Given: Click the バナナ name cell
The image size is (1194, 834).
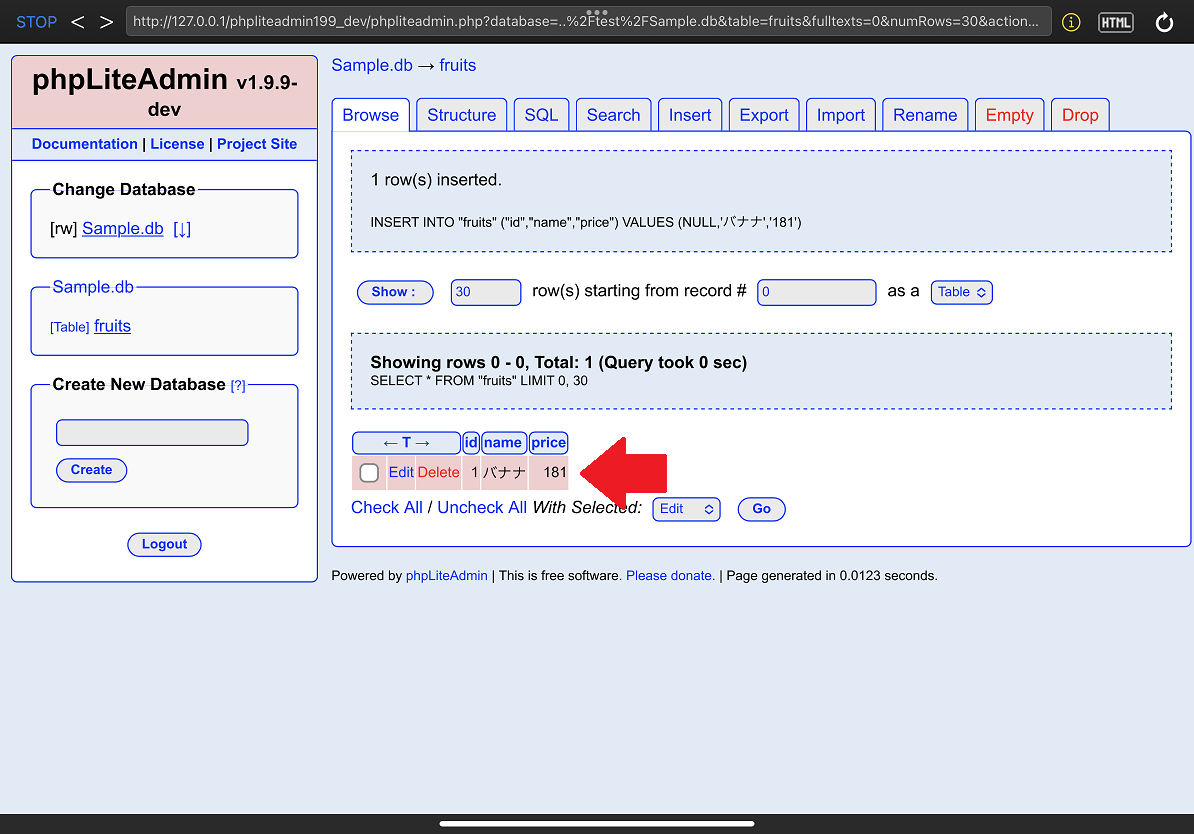Looking at the screenshot, I should 504,472.
